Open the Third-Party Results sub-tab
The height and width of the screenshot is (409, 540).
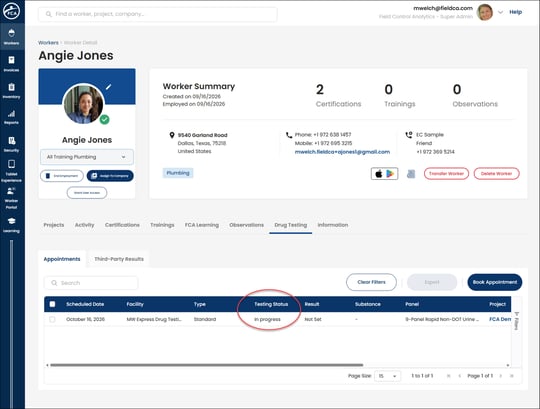[119, 259]
